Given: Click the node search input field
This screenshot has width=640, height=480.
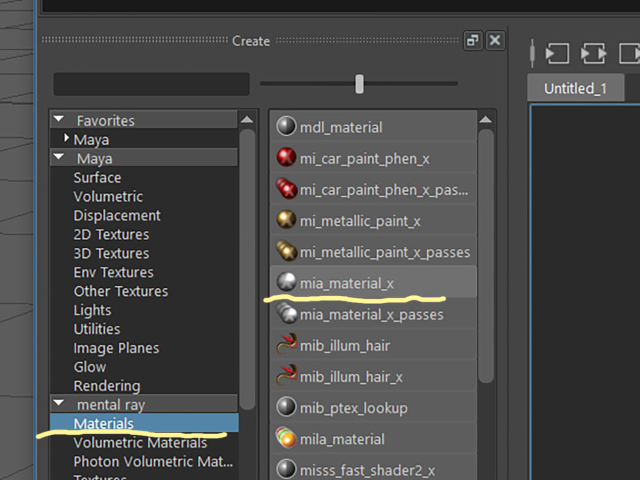Looking at the screenshot, I should 151,84.
